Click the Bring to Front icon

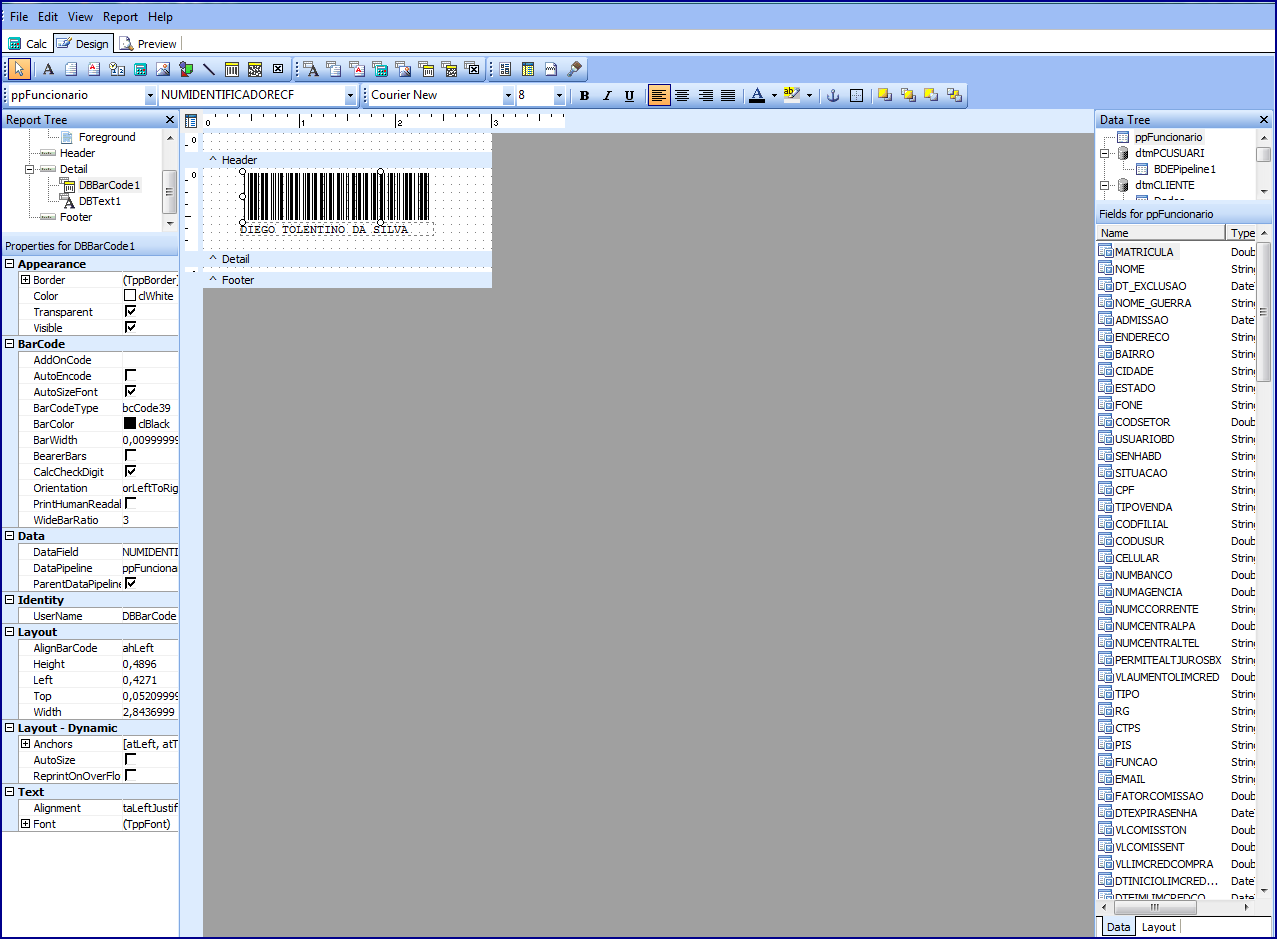point(885,95)
